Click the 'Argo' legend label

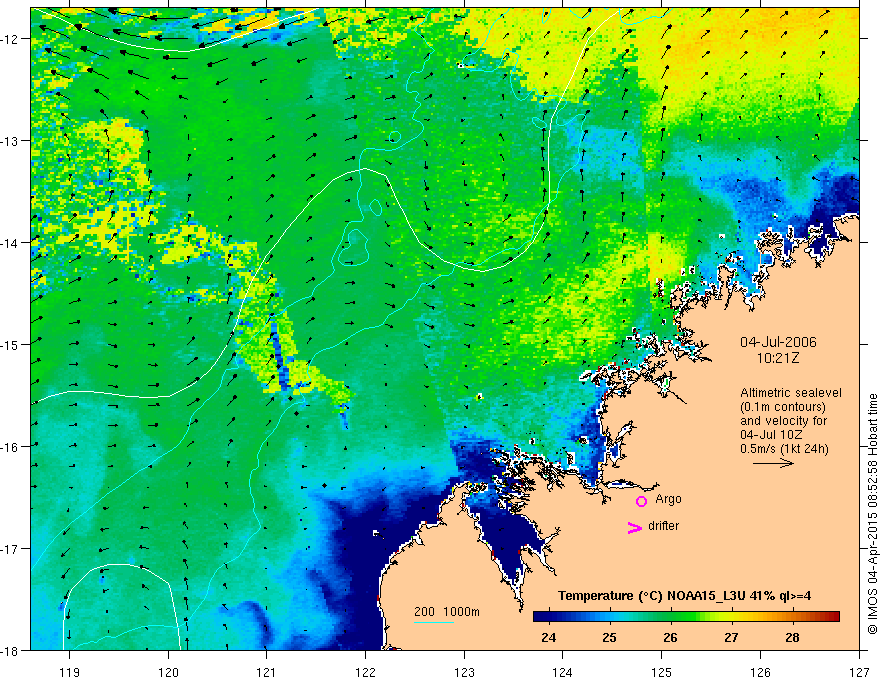pyautogui.click(x=668, y=499)
